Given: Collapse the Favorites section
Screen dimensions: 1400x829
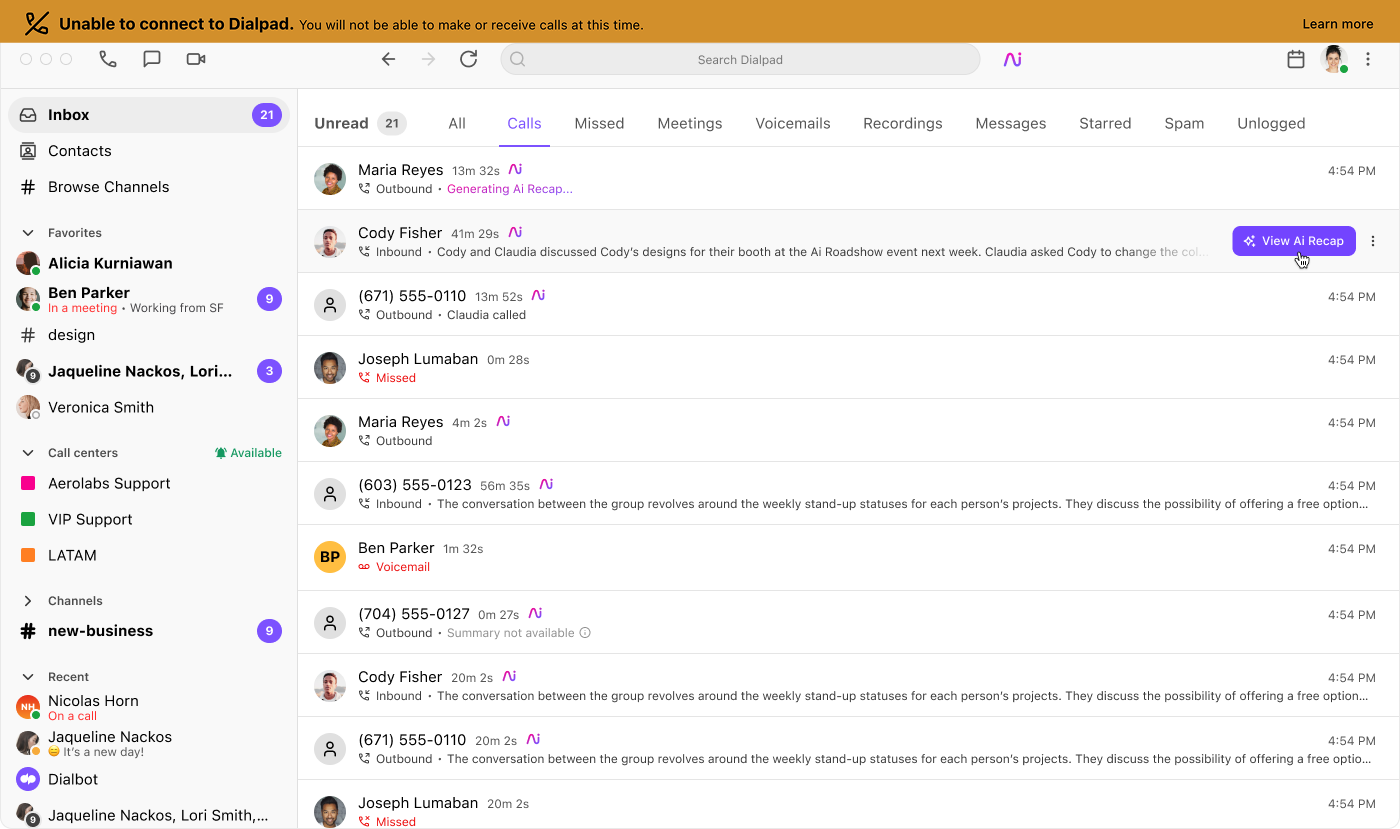Looking at the screenshot, I should tap(28, 233).
